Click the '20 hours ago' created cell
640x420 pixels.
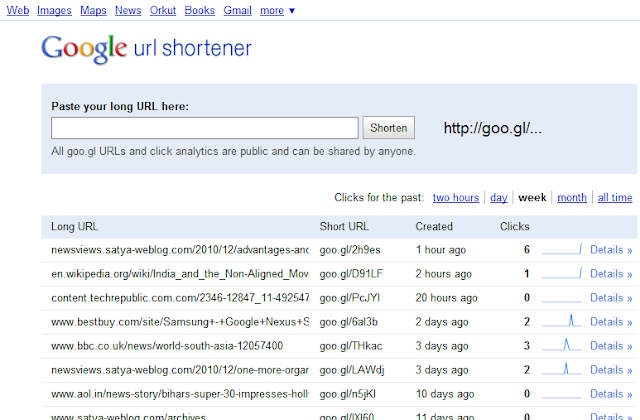pos(447,298)
